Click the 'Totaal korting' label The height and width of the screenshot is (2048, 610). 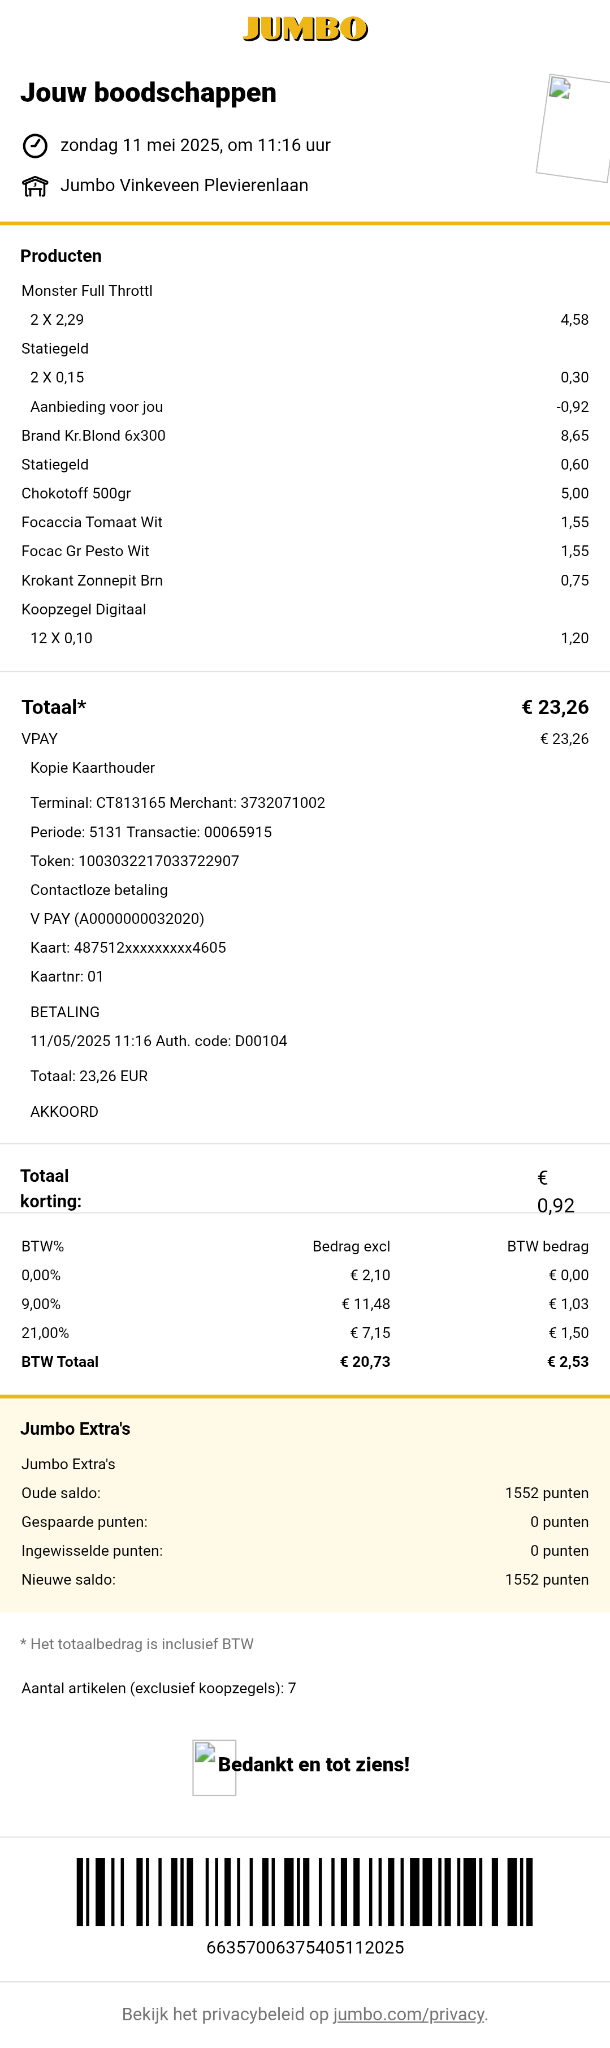pyautogui.click(x=51, y=1188)
